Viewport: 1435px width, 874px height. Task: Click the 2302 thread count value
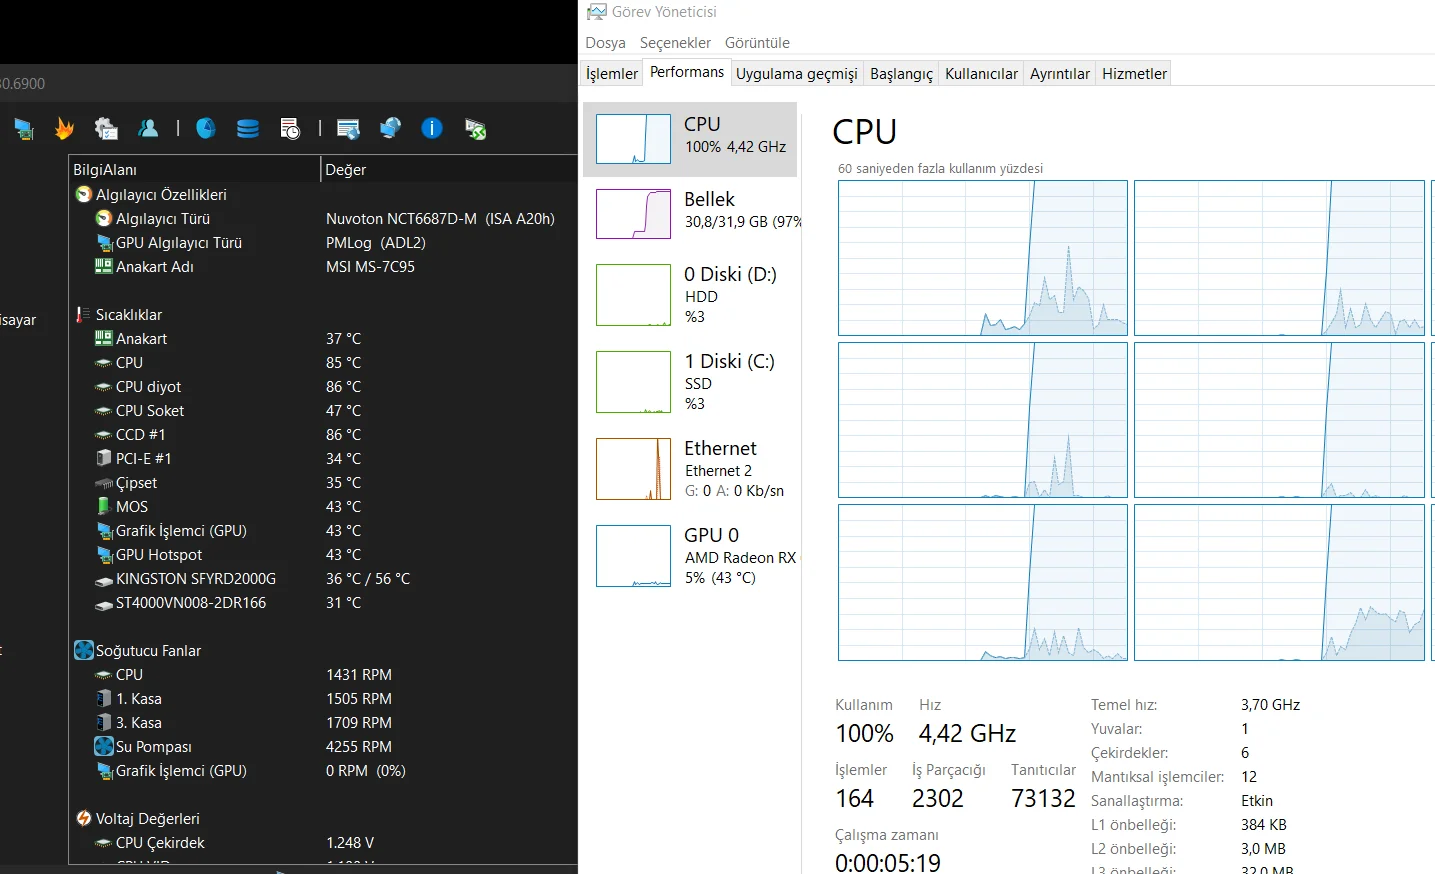938,799
